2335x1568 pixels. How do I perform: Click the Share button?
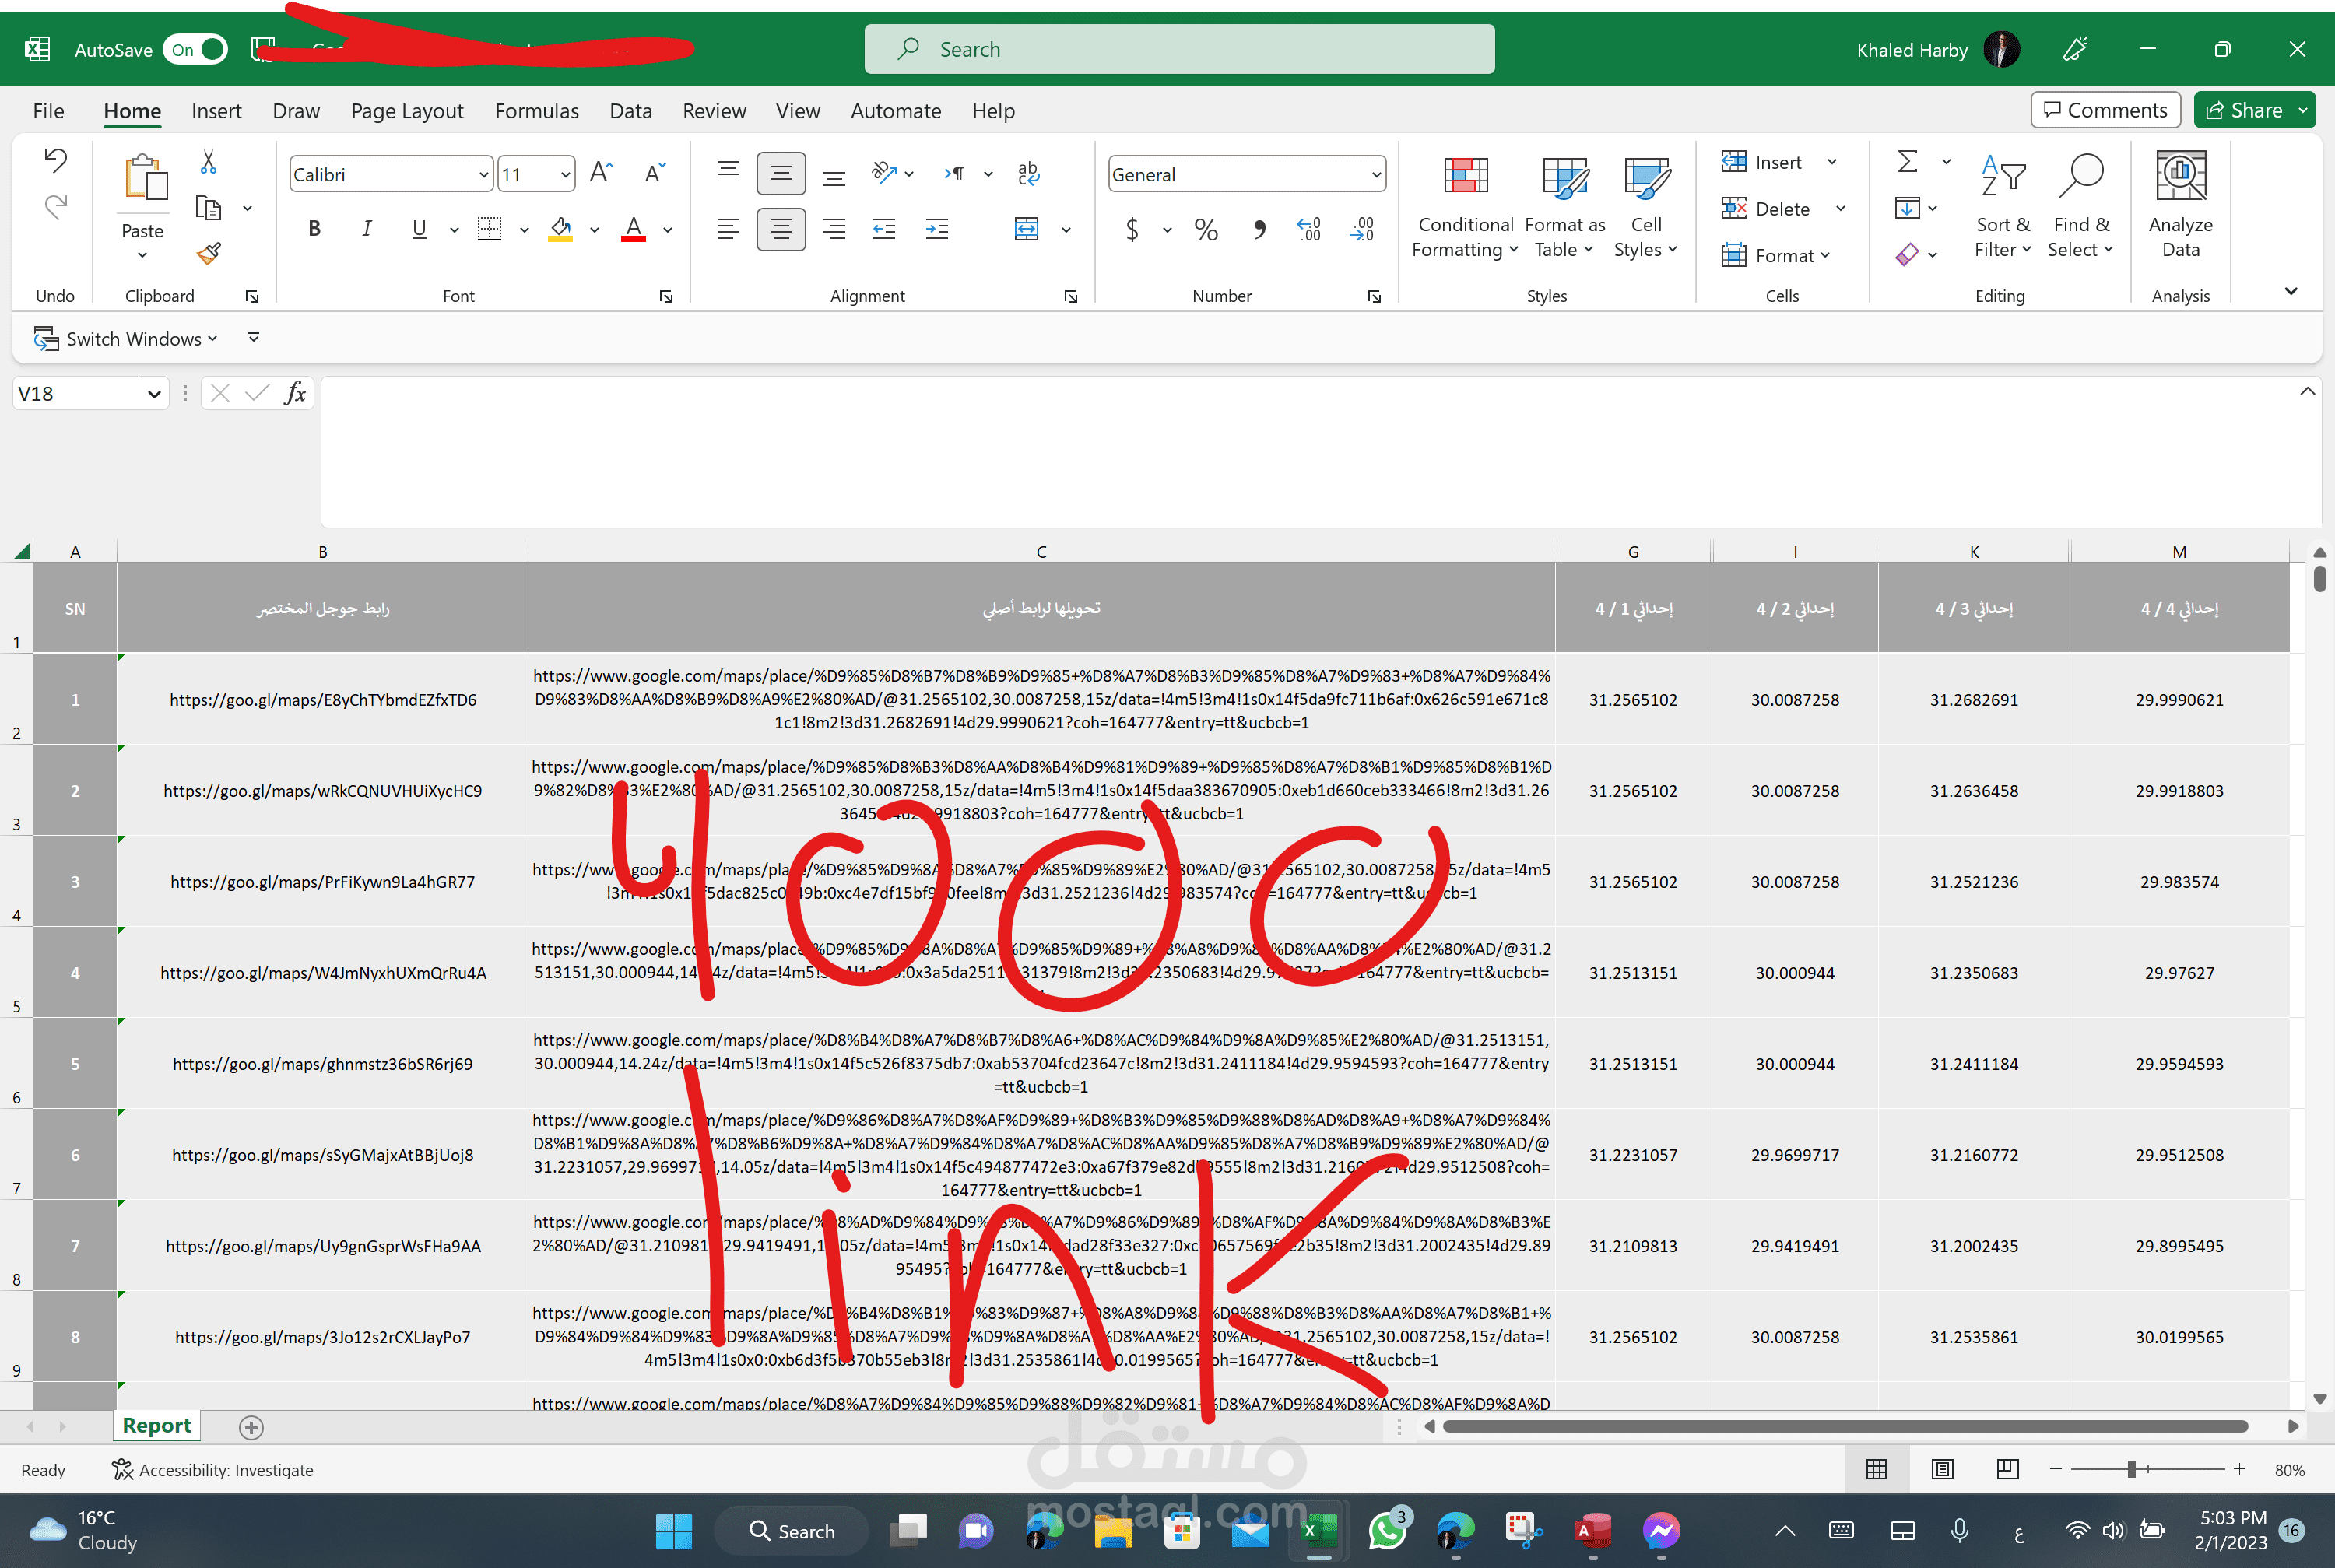click(2243, 110)
